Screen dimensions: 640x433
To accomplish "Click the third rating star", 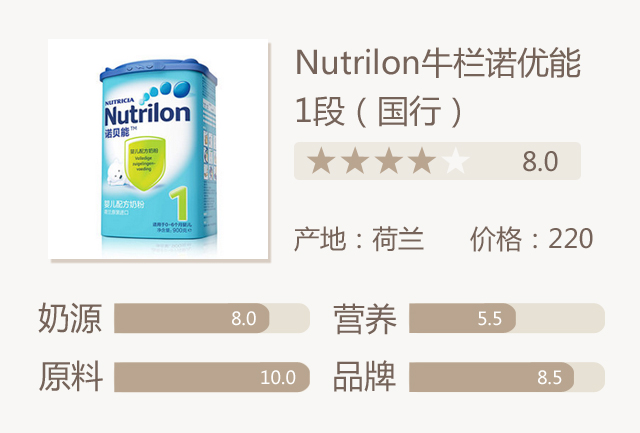I will point(389,160).
